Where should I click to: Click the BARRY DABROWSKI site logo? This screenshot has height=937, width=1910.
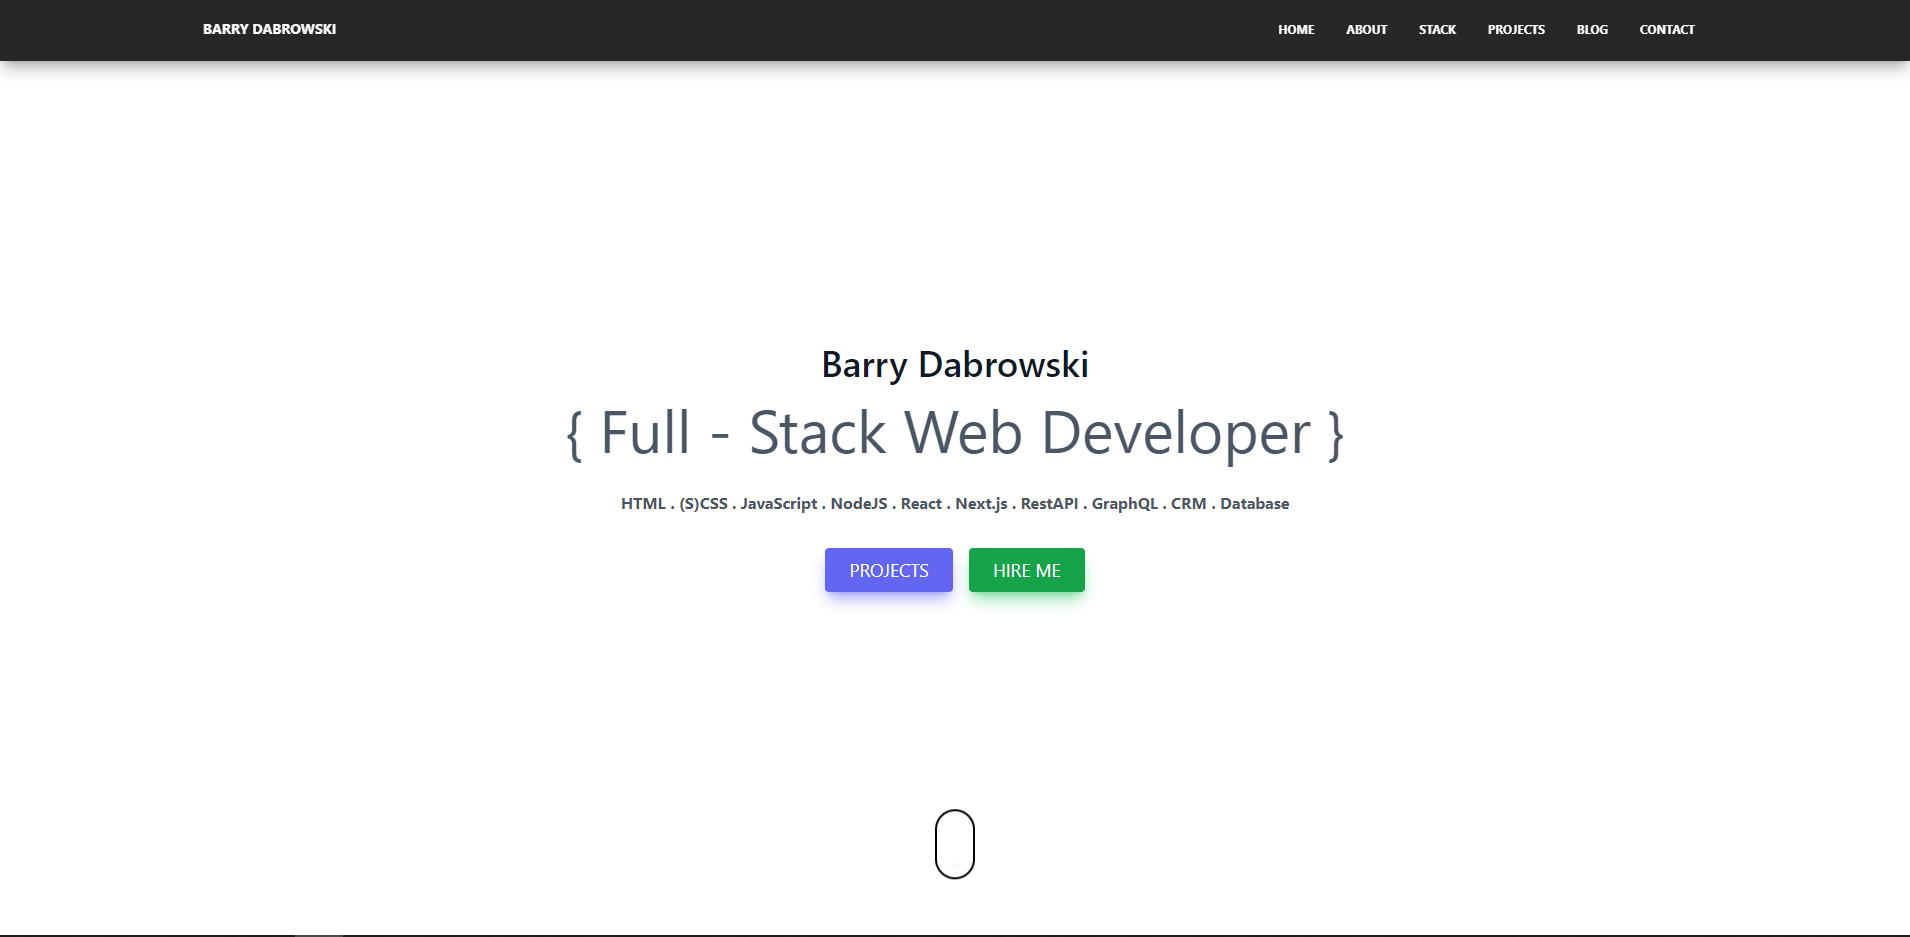tap(269, 29)
